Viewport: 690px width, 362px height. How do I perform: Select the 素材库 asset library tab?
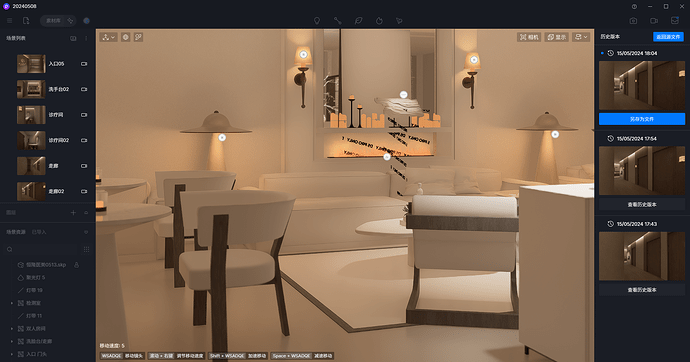(53, 21)
